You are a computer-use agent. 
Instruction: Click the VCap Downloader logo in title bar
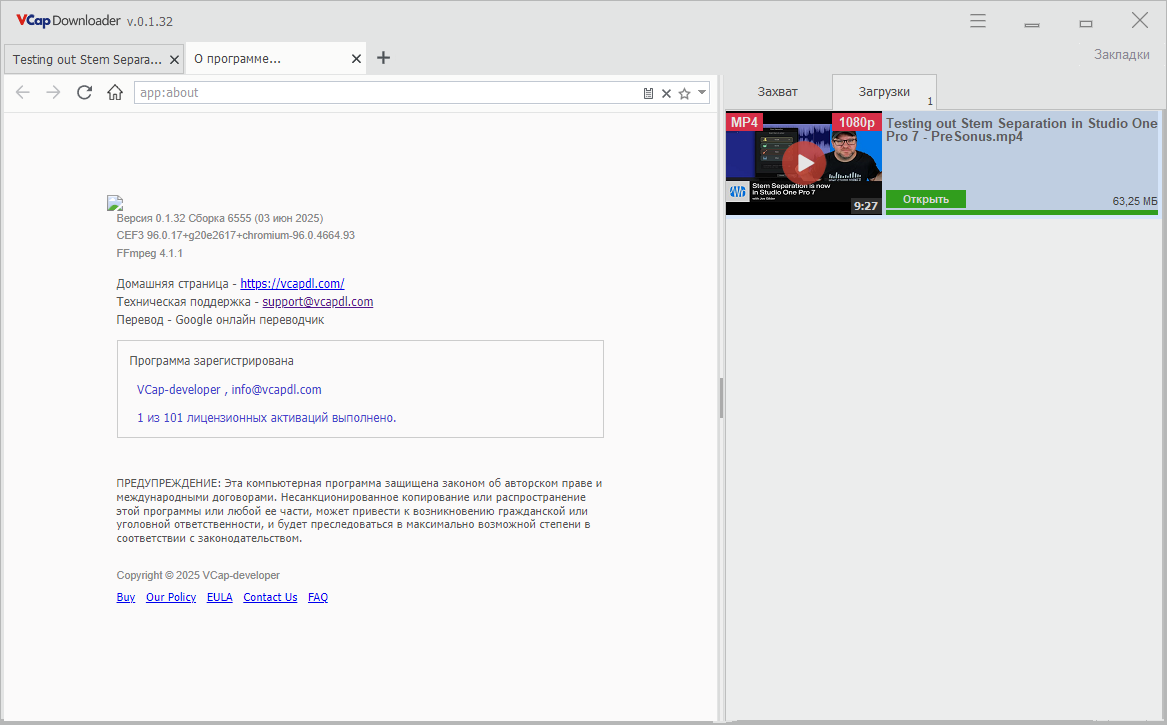[68, 21]
